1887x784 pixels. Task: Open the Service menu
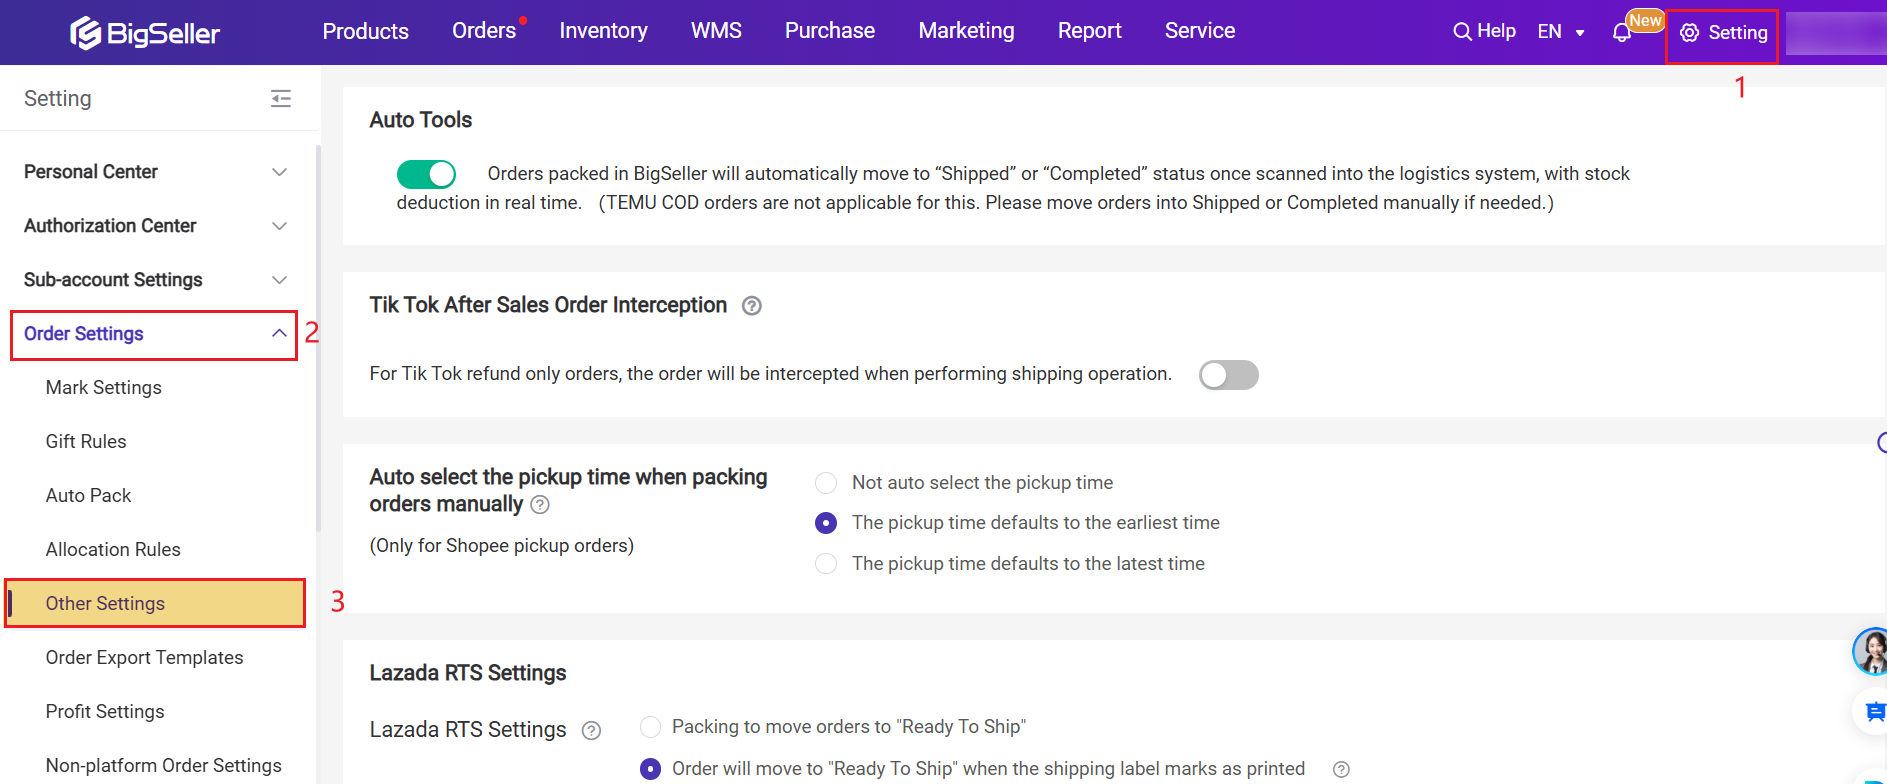(x=1200, y=31)
